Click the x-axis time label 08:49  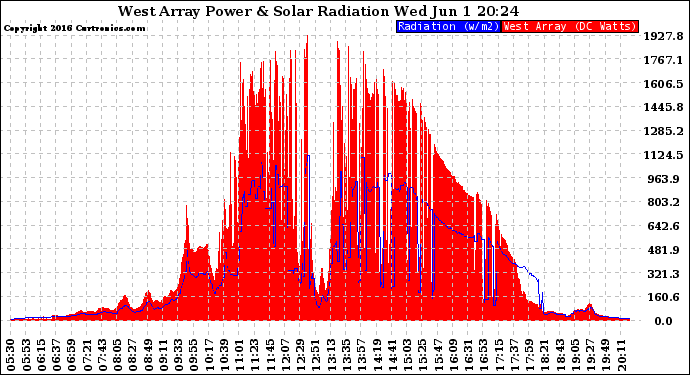[x=148, y=355]
